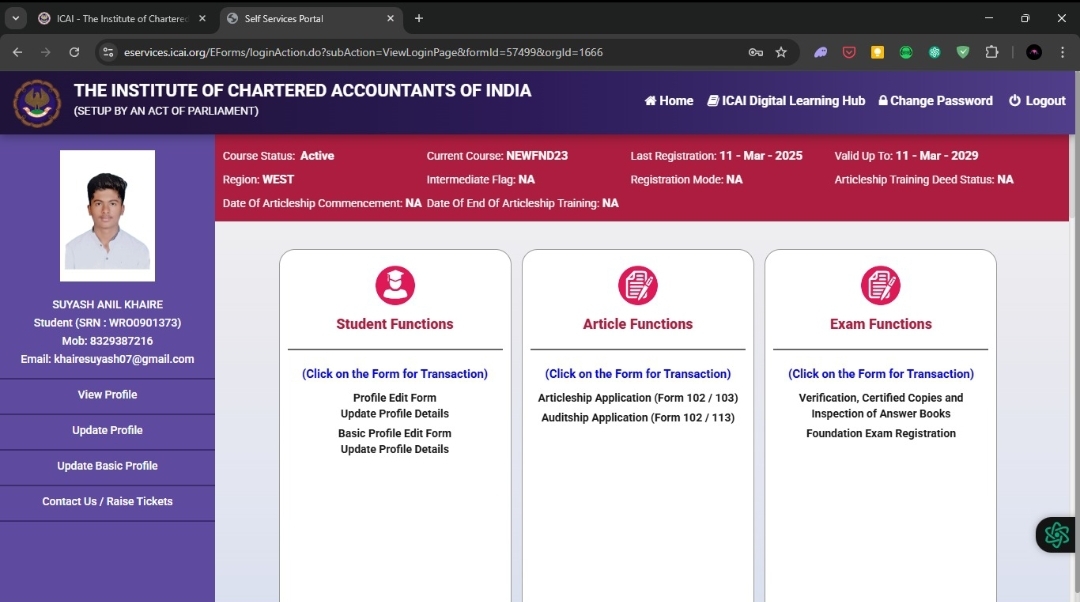Image resolution: width=1080 pixels, height=602 pixels.
Task: Open saved password key icon
Action: 756,52
